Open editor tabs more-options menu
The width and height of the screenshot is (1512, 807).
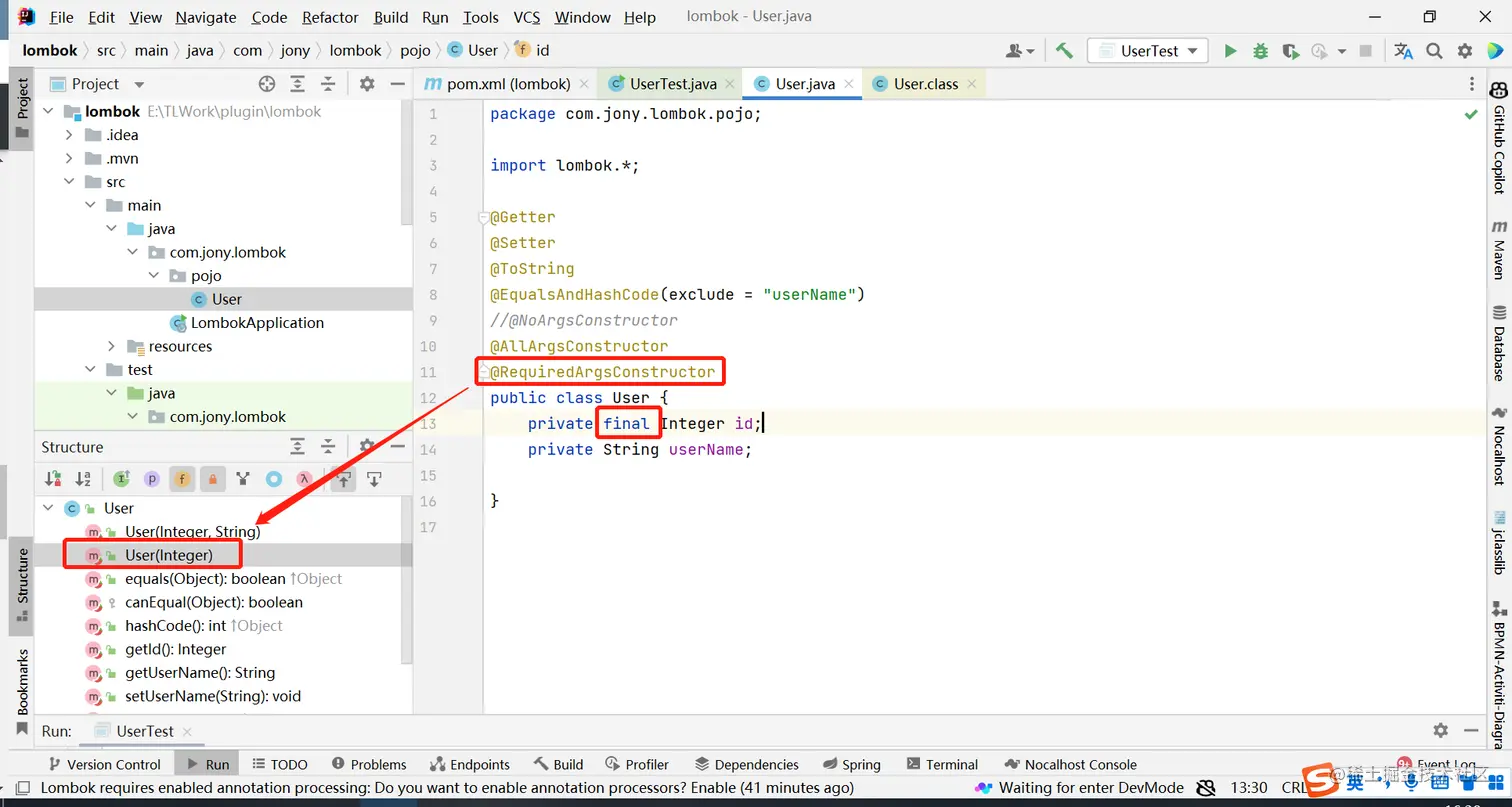click(x=1472, y=84)
